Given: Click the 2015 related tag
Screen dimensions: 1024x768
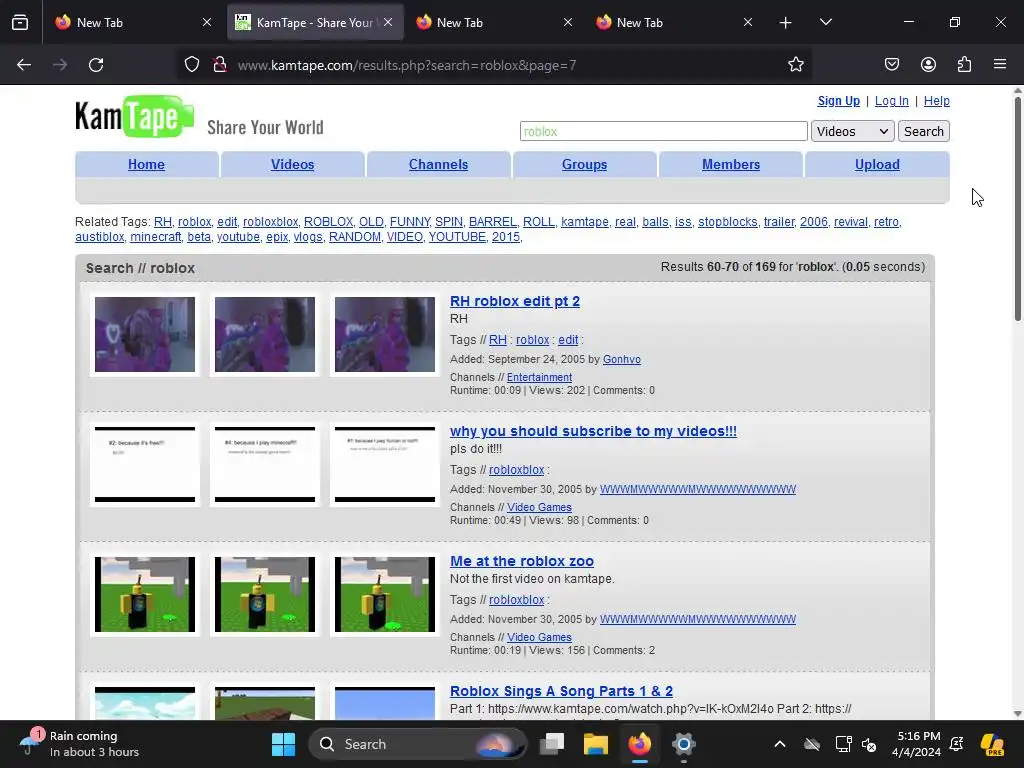Looking at the screenshot, I should [x=505, y=237].
